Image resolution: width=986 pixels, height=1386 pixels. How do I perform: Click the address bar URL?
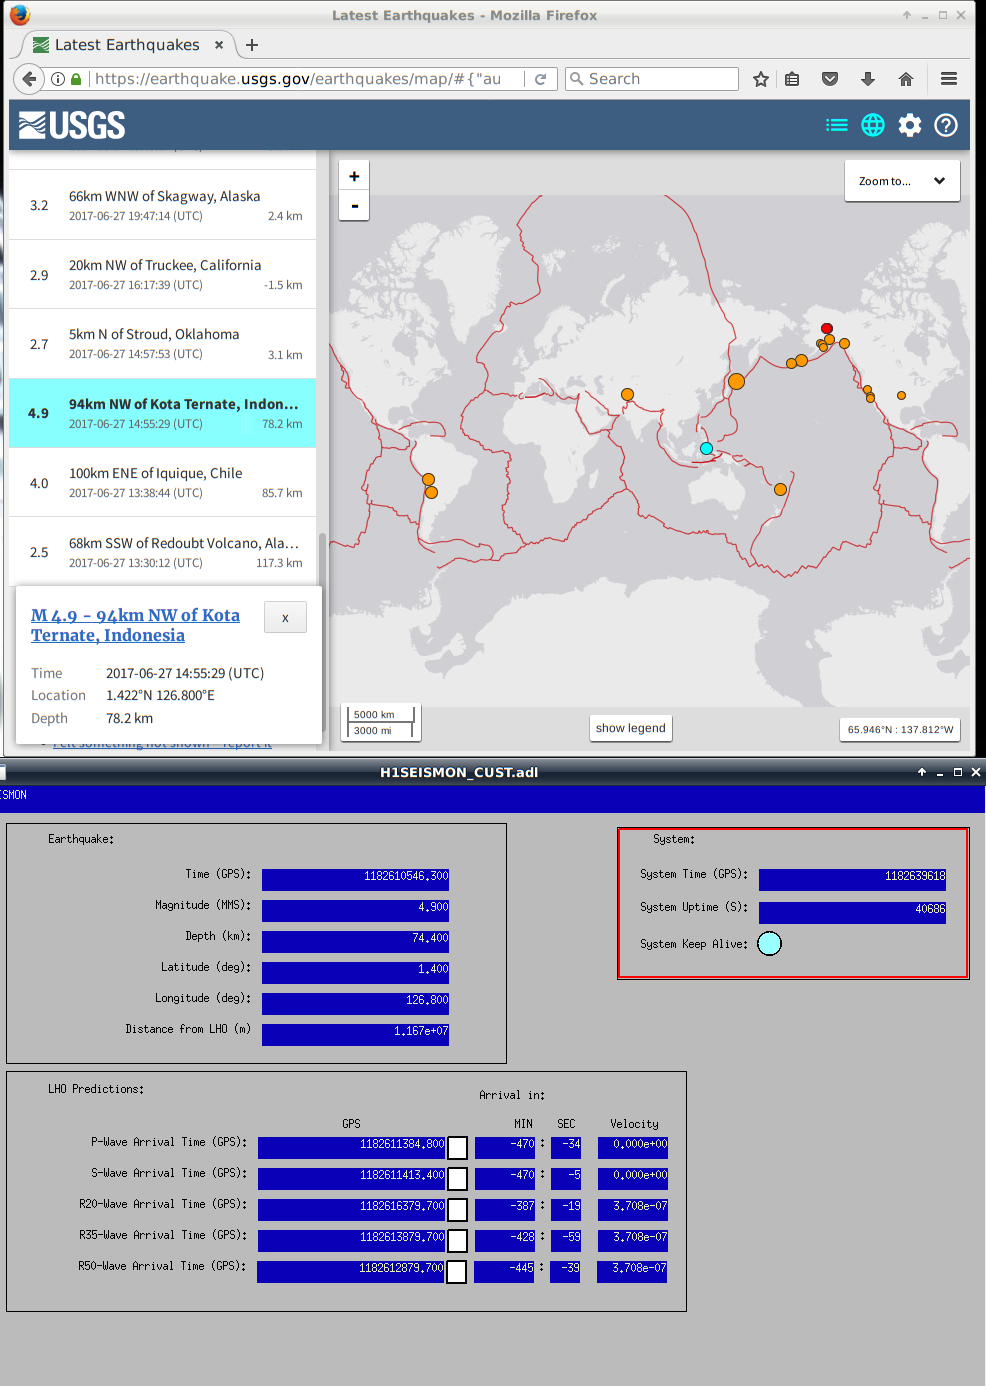(x=298, y=79)
